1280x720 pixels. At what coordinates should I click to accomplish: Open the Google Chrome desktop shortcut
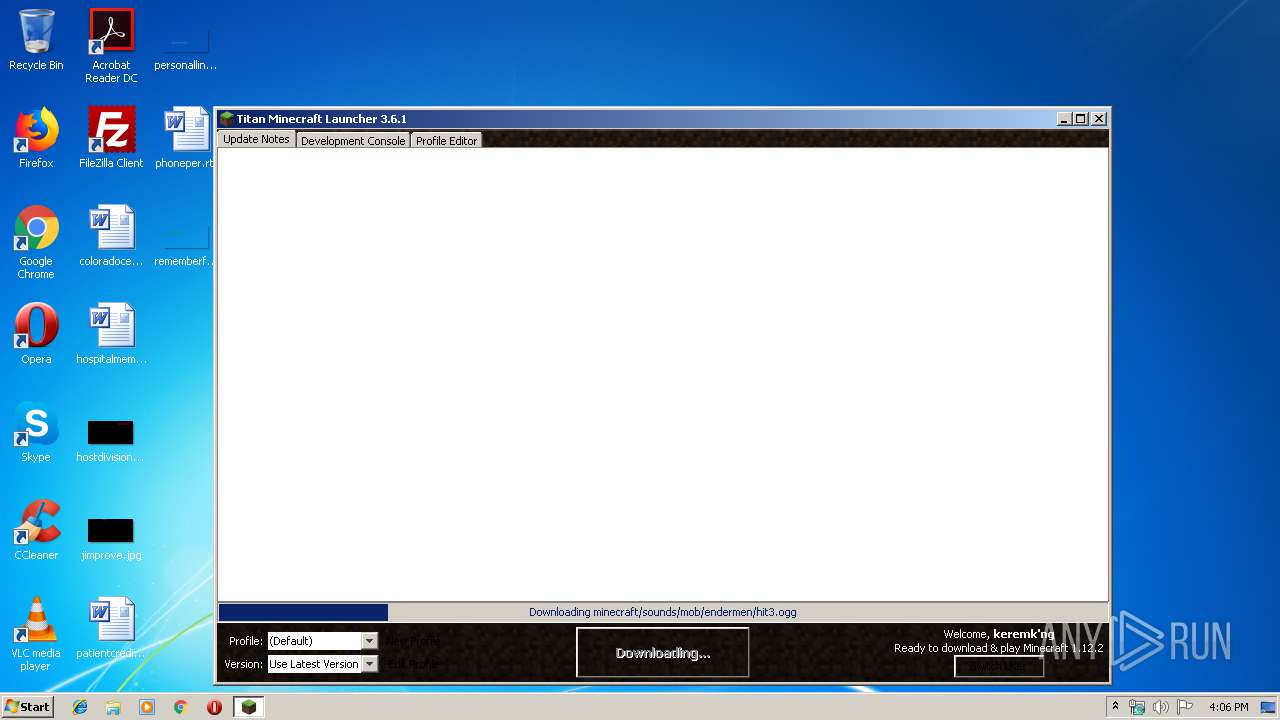pyautogui.click(x=36, y=242)
